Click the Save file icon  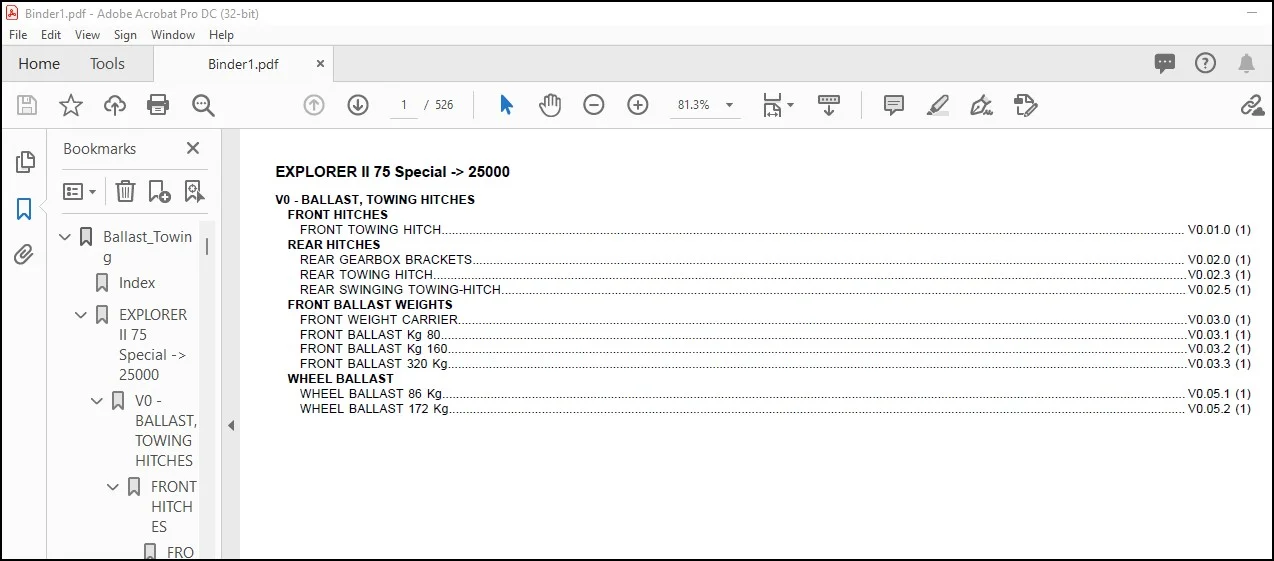point(27,105)
